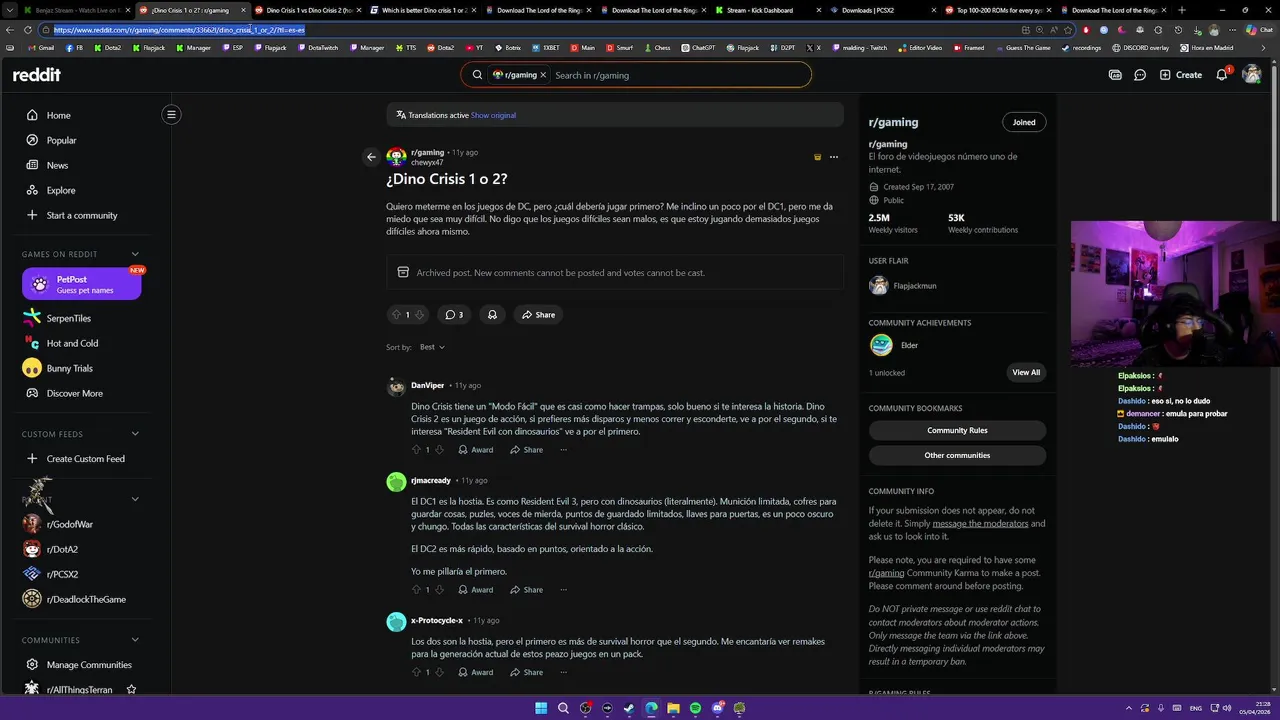Open the Popular feed
The height and width of the screenshot is (720, 1280).
pyautogui.click(x=61, y=141)
